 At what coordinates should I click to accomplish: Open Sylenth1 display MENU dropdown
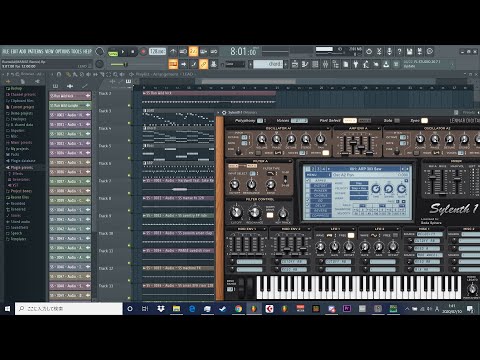coord(318,175)
